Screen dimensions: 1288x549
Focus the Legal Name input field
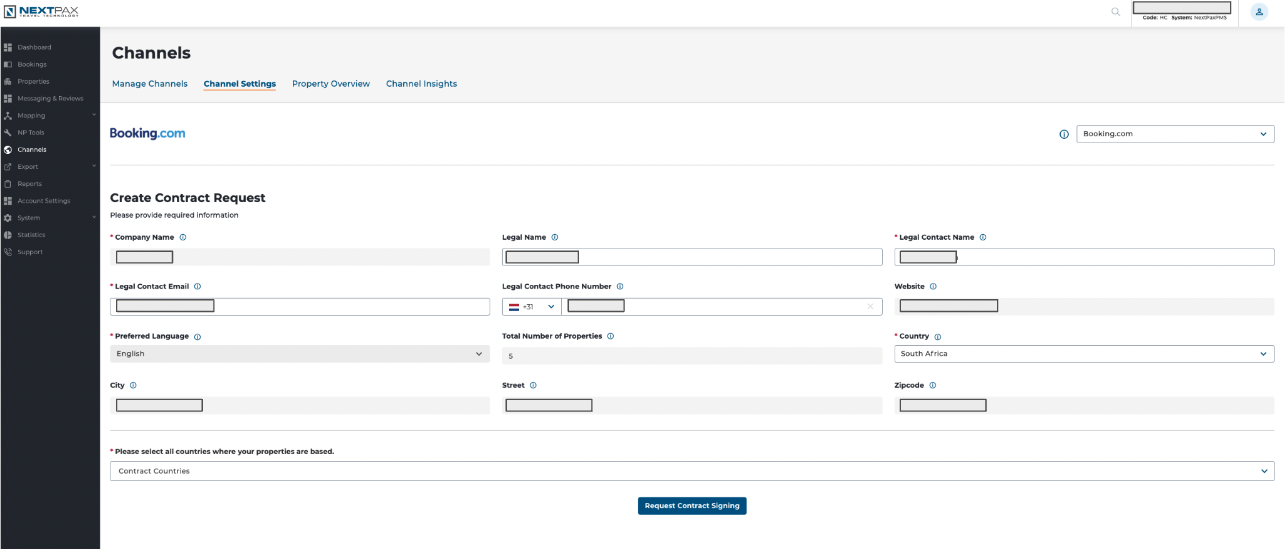click(x=692, y=257)
